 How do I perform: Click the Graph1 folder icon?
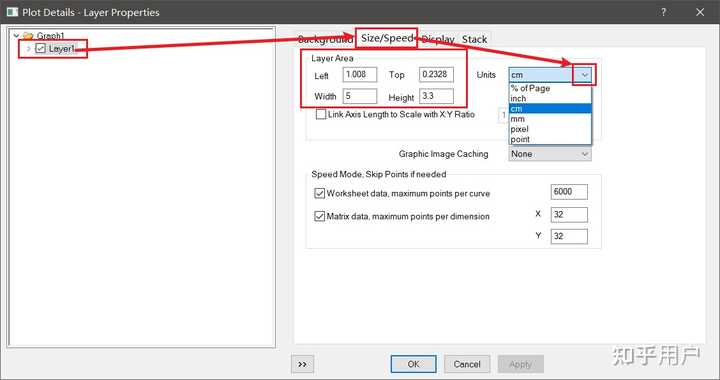point(28,35)
